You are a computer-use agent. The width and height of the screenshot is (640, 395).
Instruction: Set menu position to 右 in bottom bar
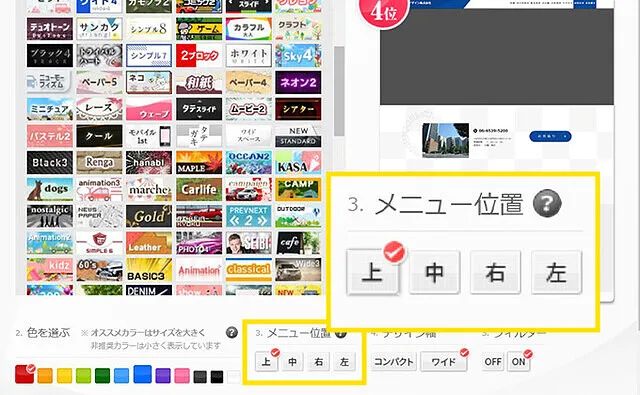coord(318,362)
